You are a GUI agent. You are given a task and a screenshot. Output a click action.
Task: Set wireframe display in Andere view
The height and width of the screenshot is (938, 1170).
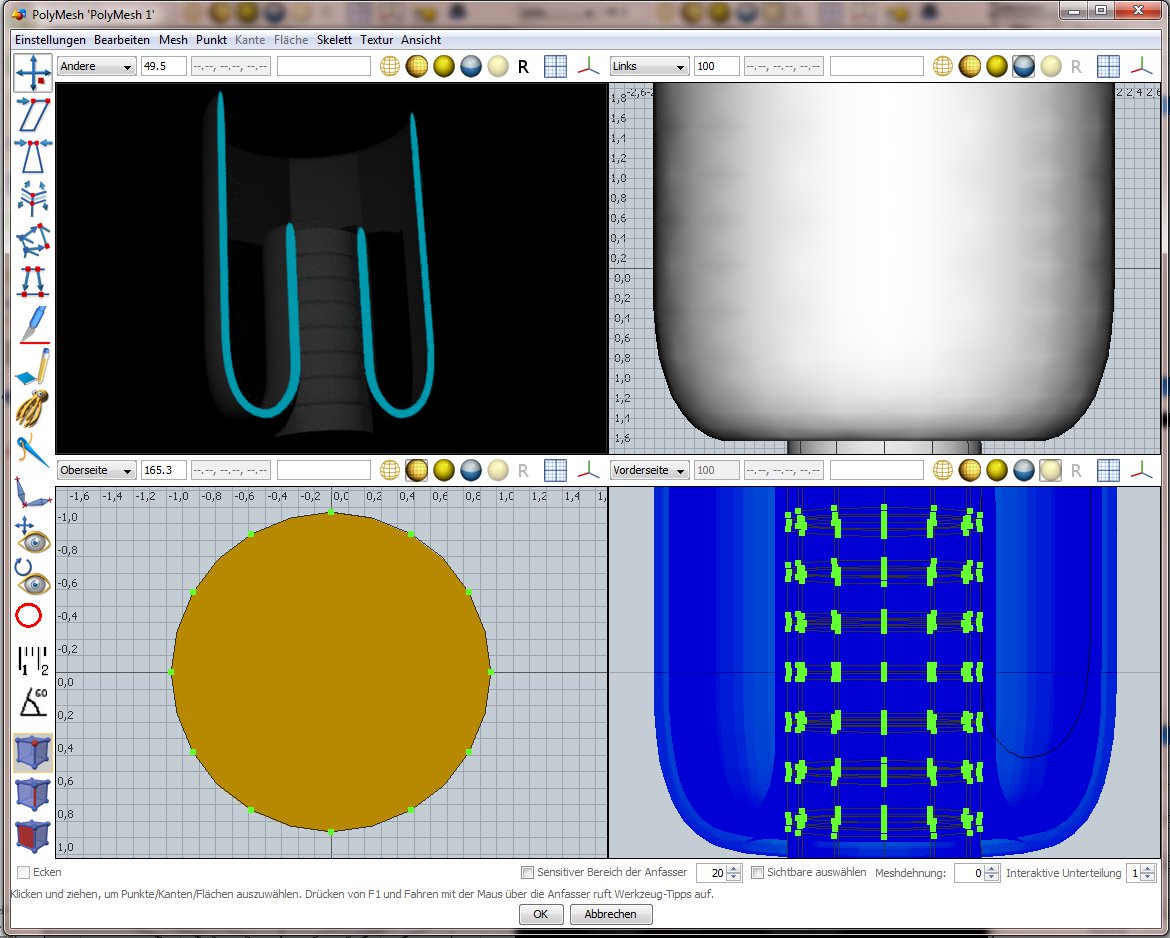[390, 66]
